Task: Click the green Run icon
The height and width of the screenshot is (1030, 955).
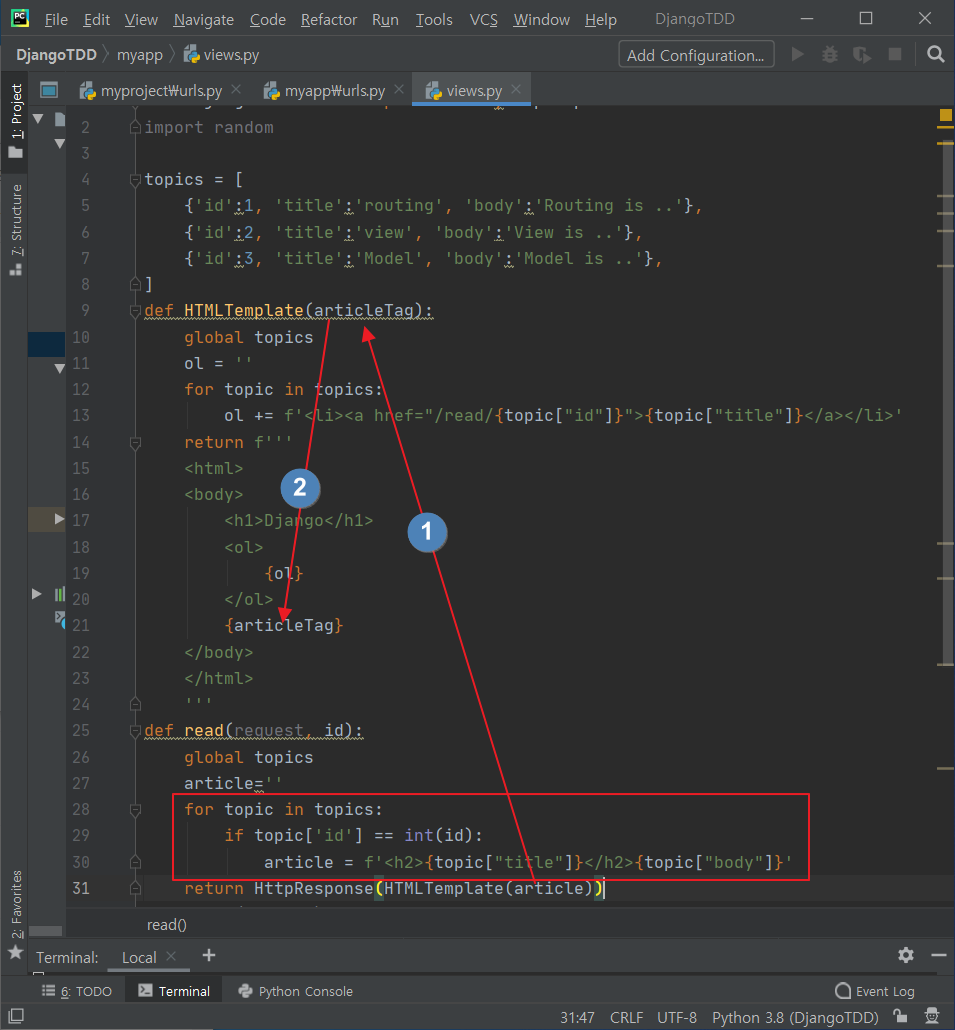Action: (x=797, y=55)
